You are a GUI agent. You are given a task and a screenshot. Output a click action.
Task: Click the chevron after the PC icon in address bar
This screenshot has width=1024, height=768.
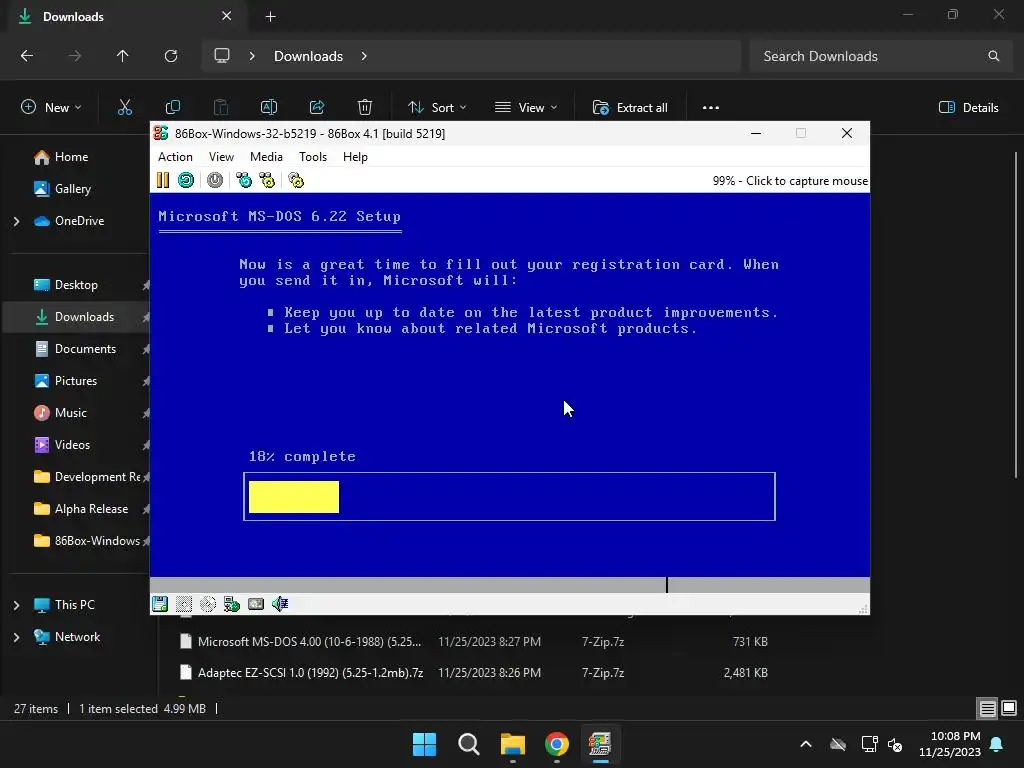click(252, 56)
